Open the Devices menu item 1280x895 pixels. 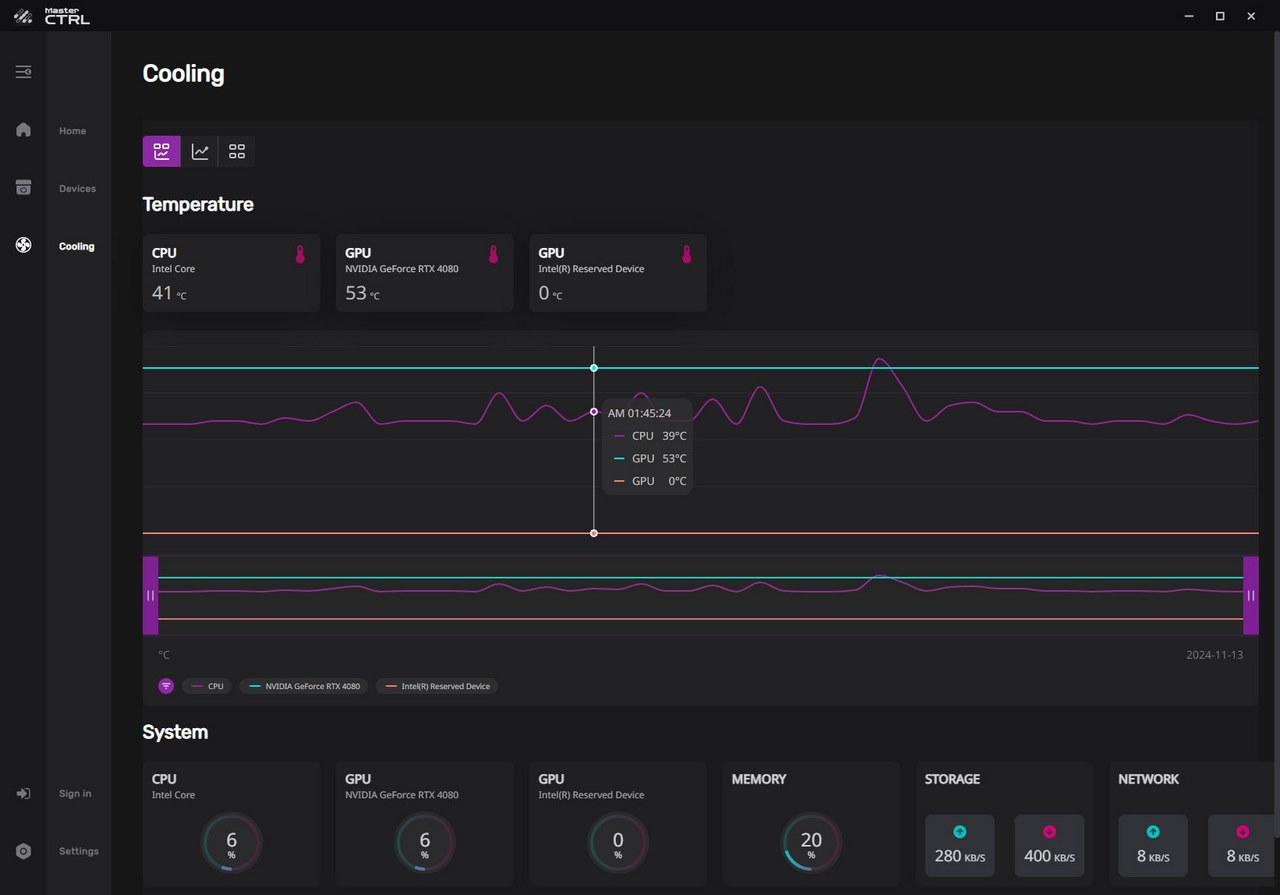(78, 189)
